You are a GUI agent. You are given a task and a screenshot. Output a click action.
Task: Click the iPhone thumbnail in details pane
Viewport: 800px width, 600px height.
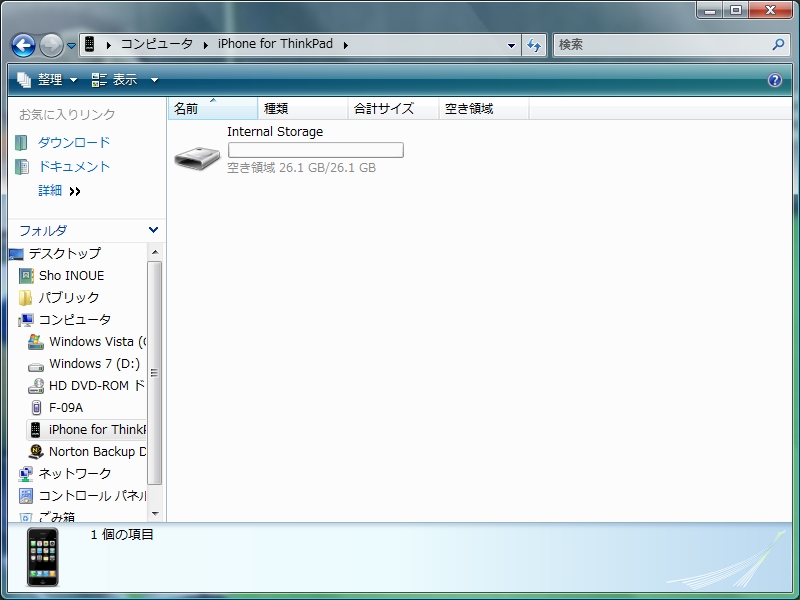[43, 558]
